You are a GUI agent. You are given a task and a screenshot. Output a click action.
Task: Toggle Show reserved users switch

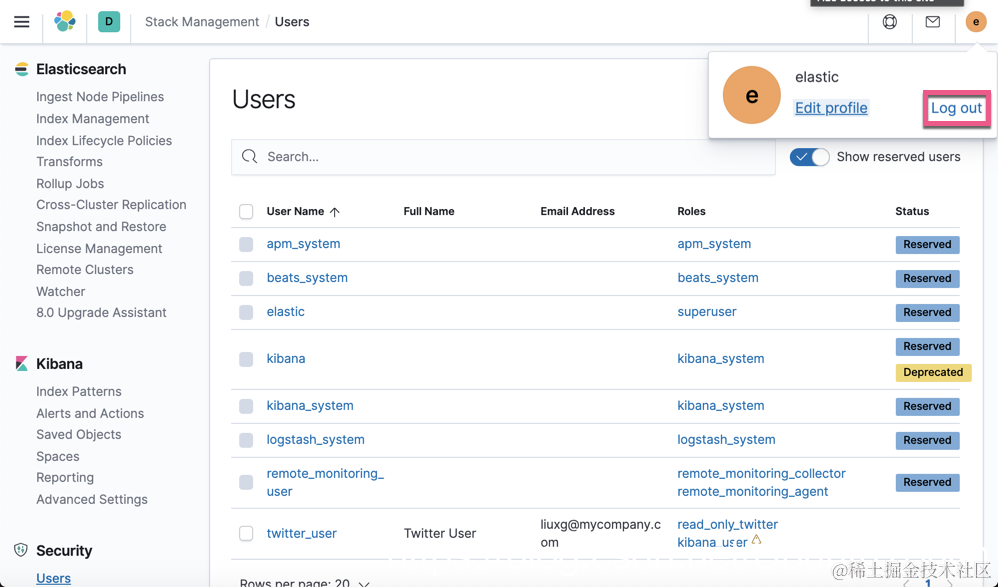click(810, 157)
